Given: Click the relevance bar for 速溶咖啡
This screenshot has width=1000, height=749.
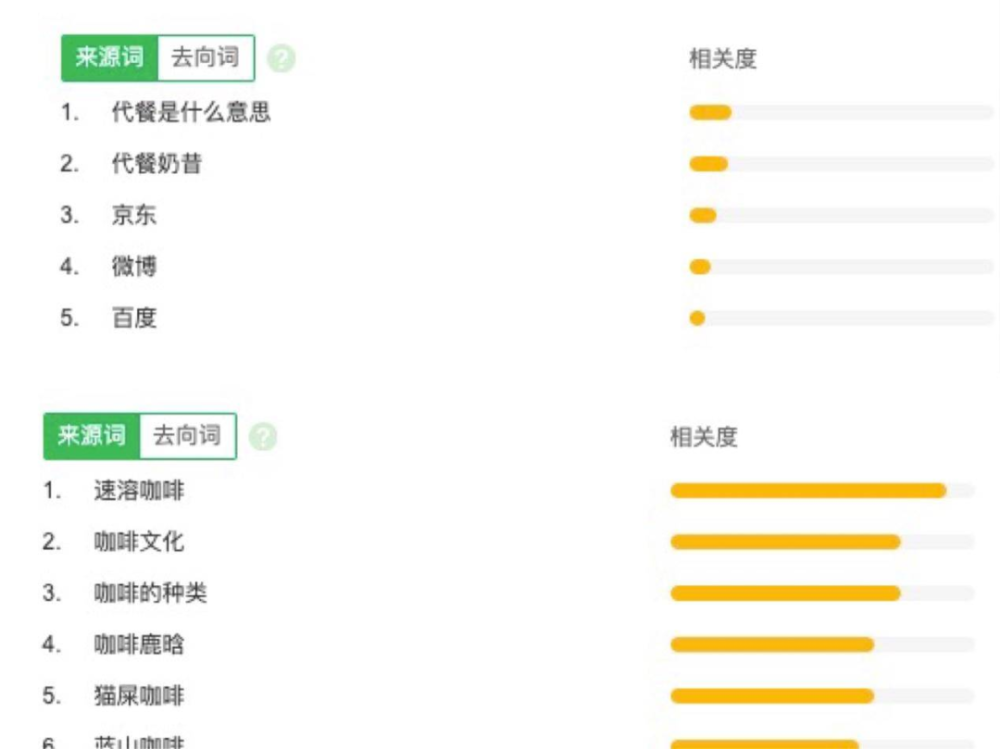Looking at the screenshot, I should pyautogui.click(x=823, y=491).
